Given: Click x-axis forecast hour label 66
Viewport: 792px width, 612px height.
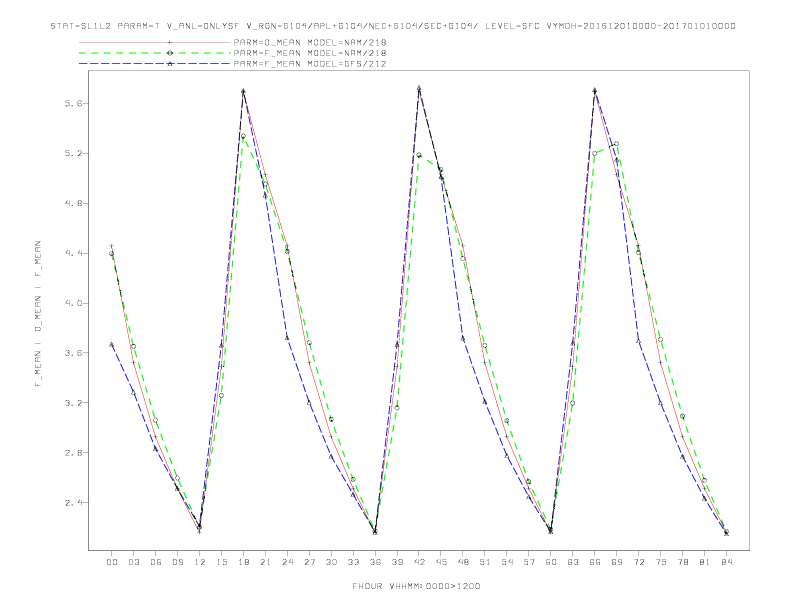Looking at the screenshot, I should 595,562.
